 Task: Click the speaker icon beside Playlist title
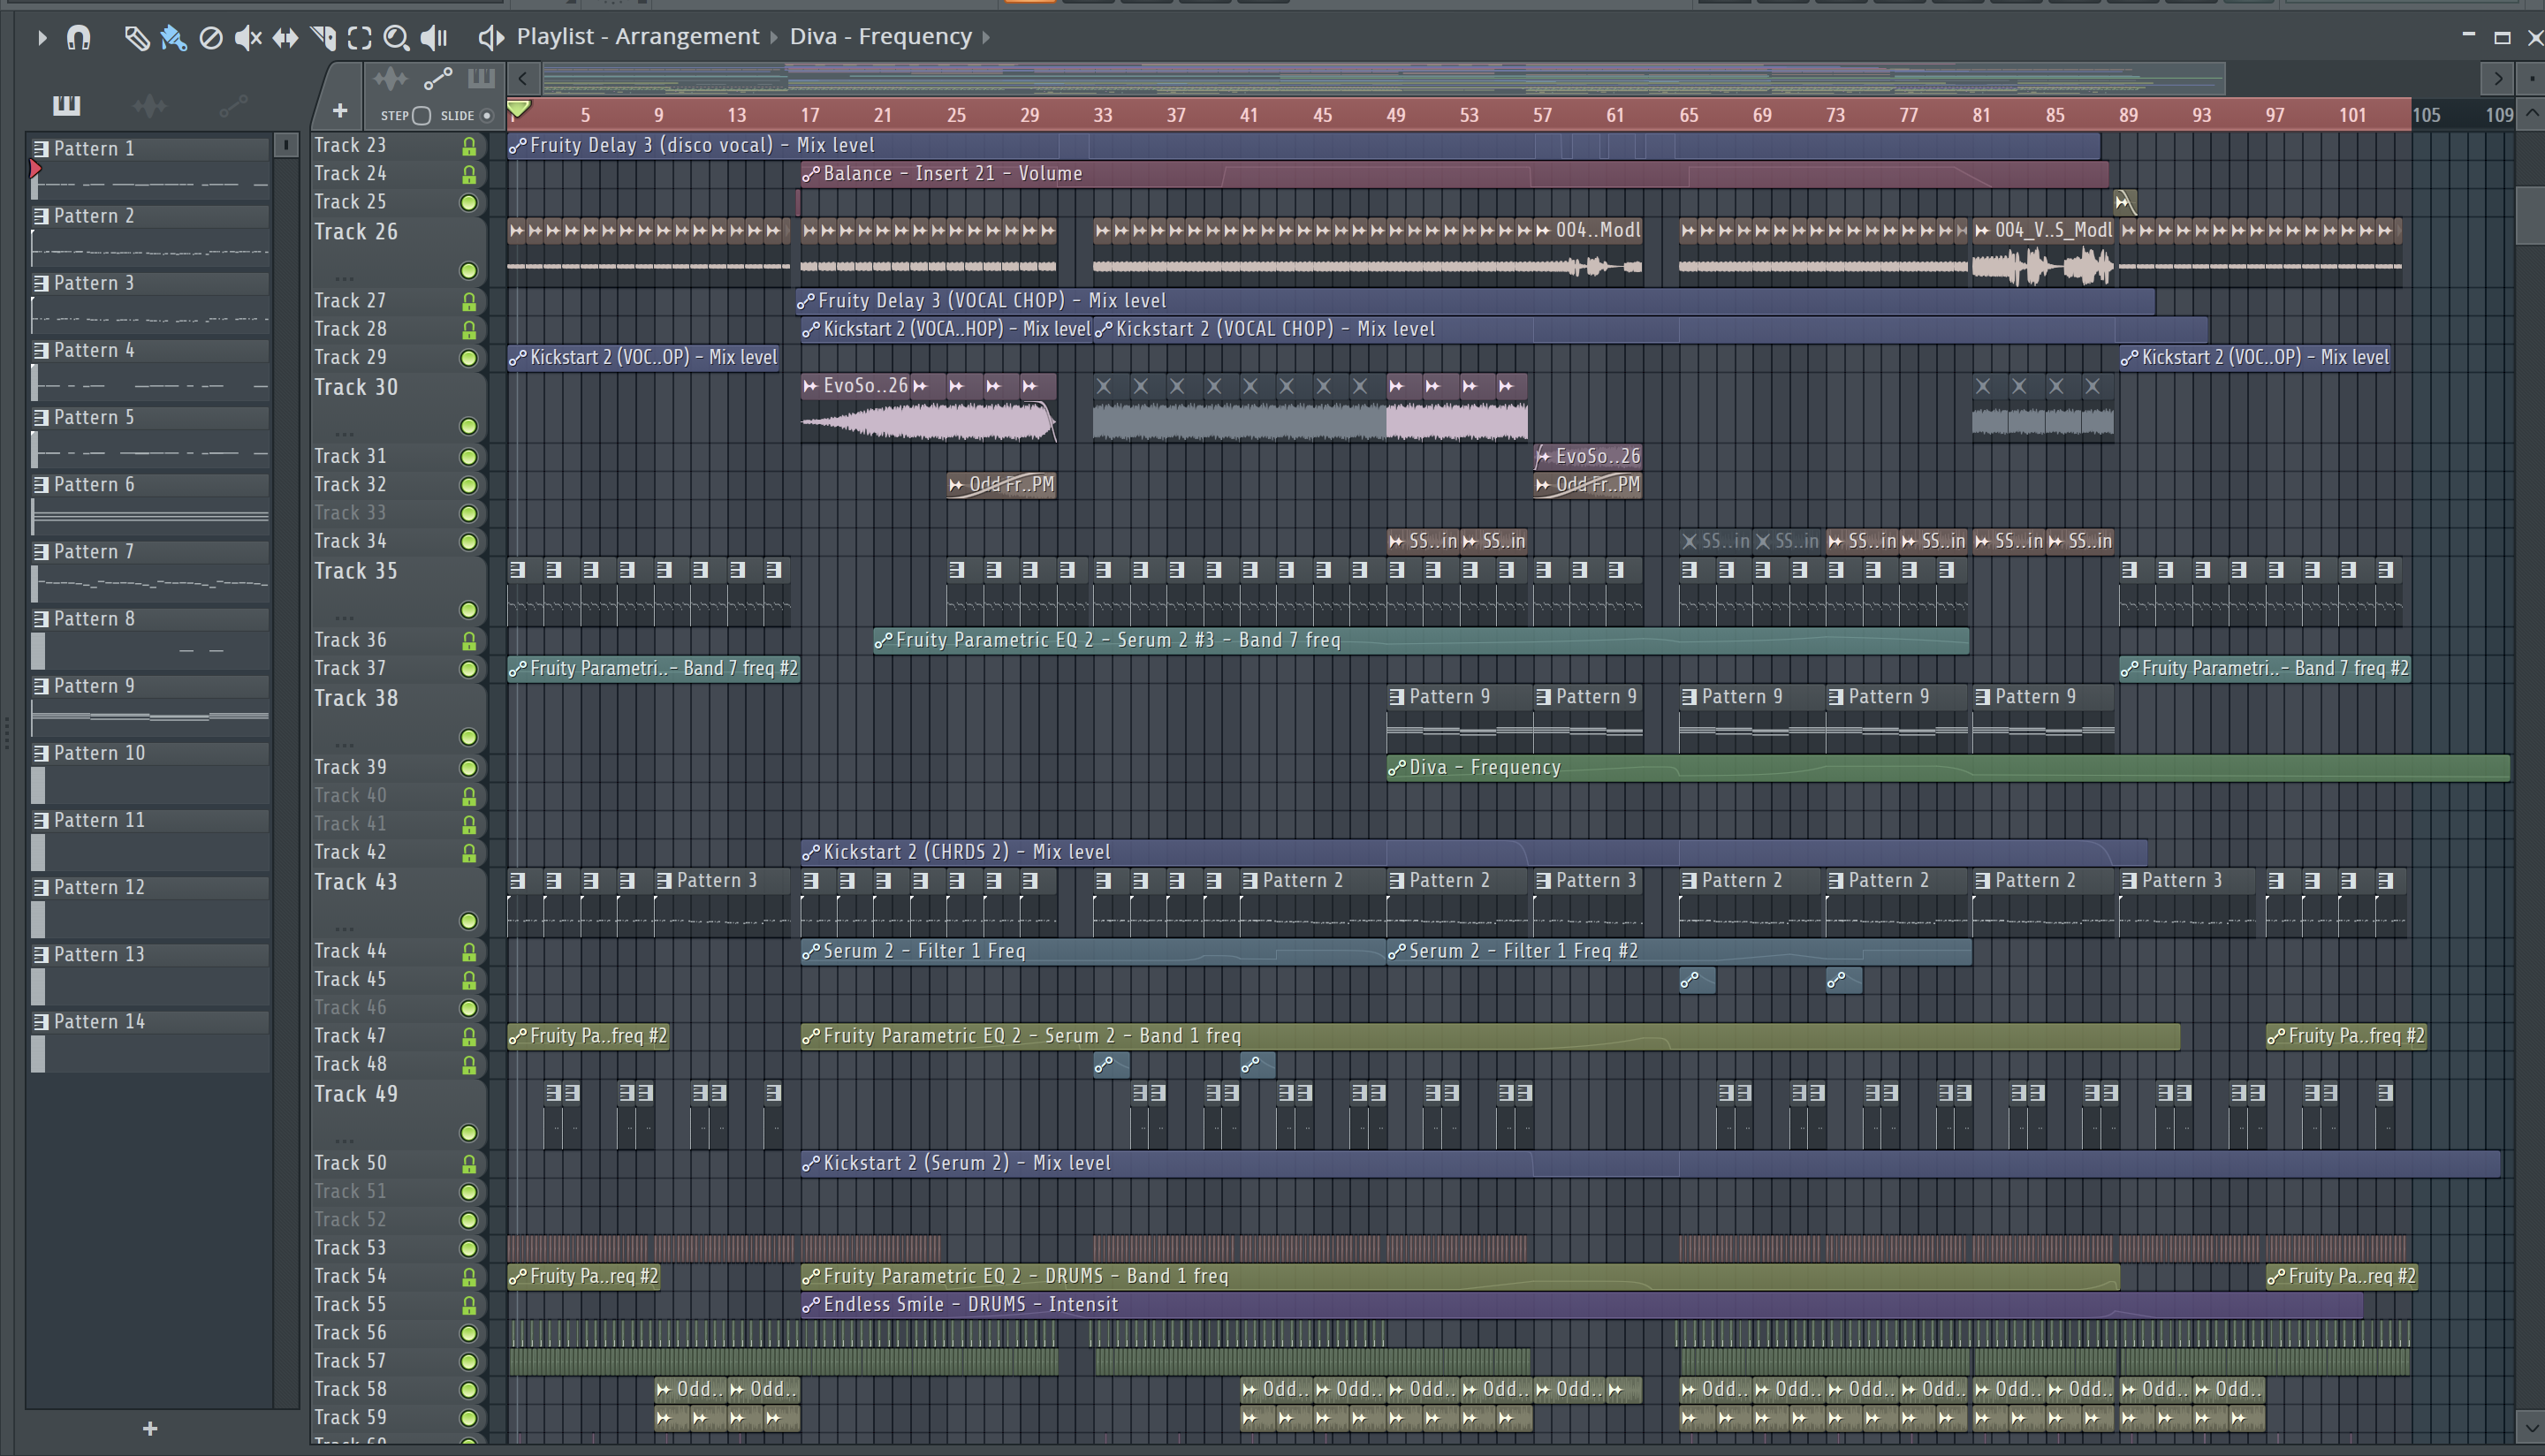pos(490,38)
